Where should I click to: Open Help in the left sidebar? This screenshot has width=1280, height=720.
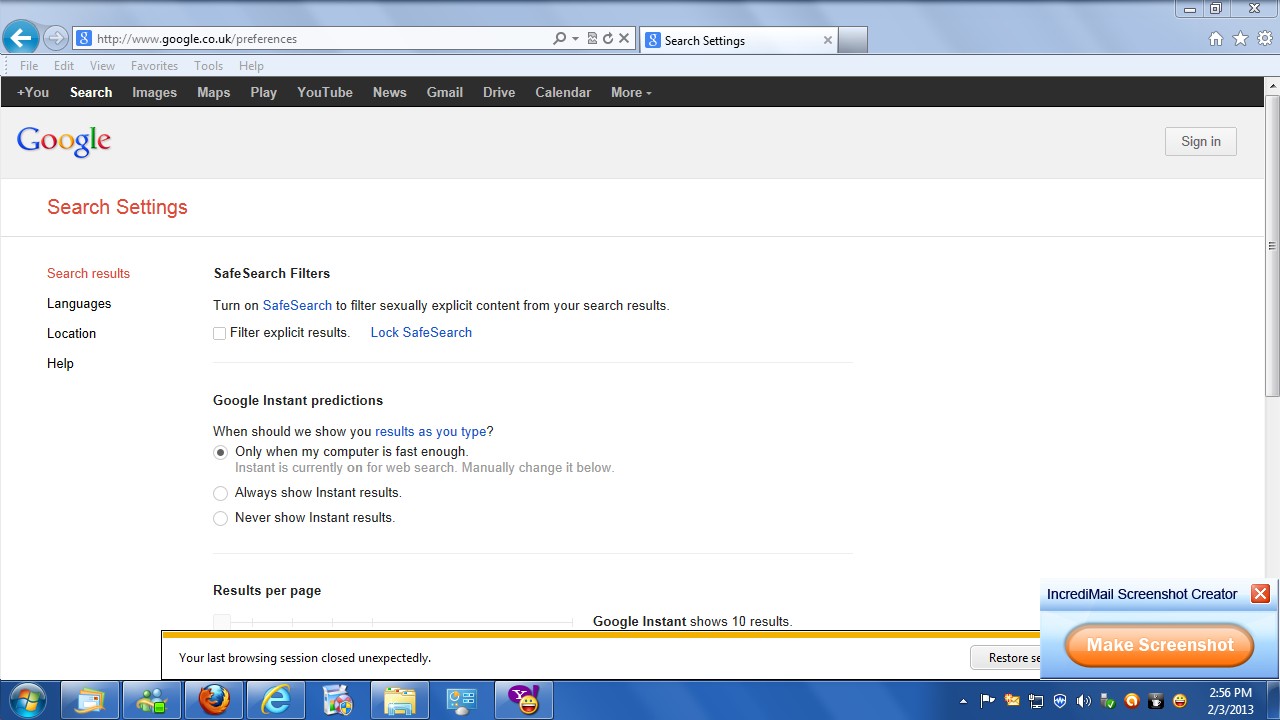pyautogui.click(x=60, y=363)
